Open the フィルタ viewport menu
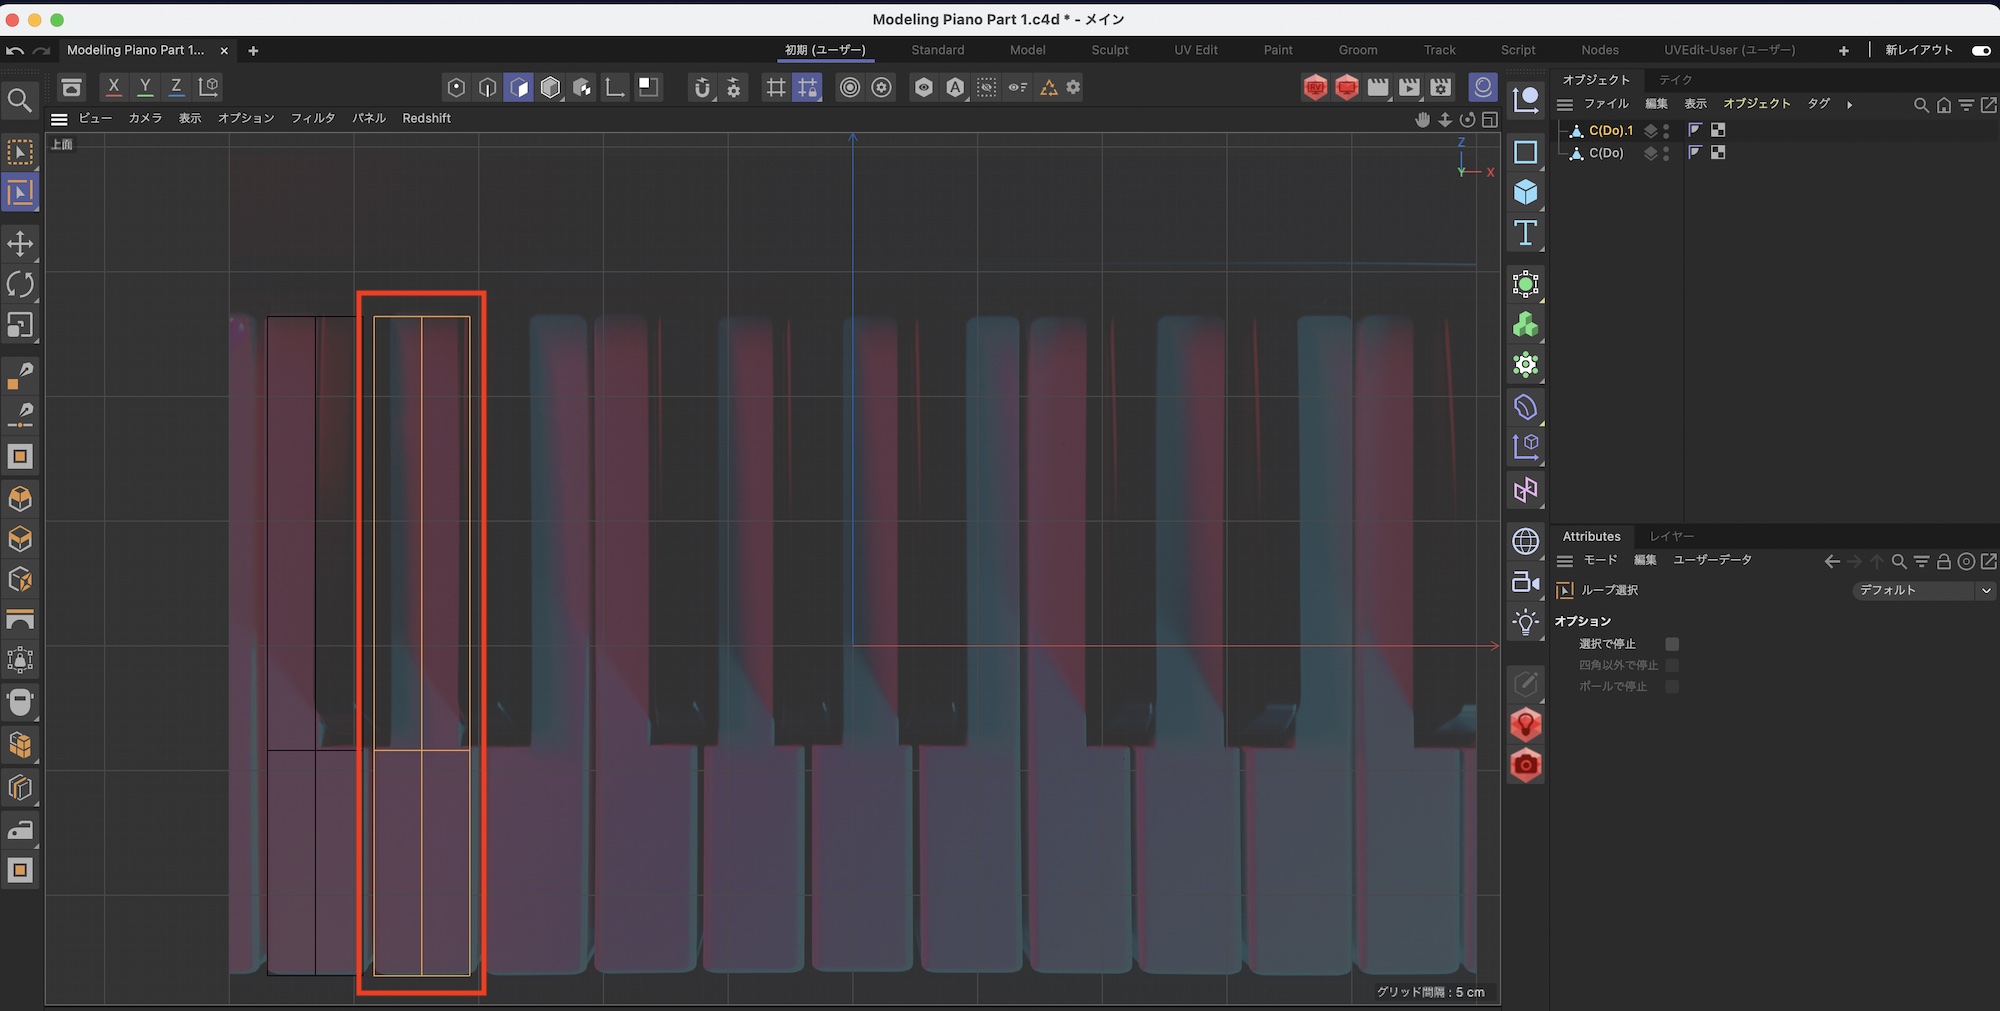Viewport: 2000px width, 1011px height. click(312, 118)
